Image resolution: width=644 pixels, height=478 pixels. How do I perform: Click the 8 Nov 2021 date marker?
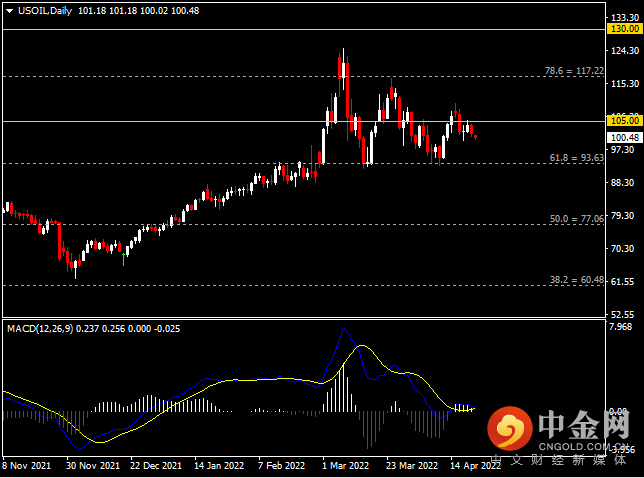(29, 465)
